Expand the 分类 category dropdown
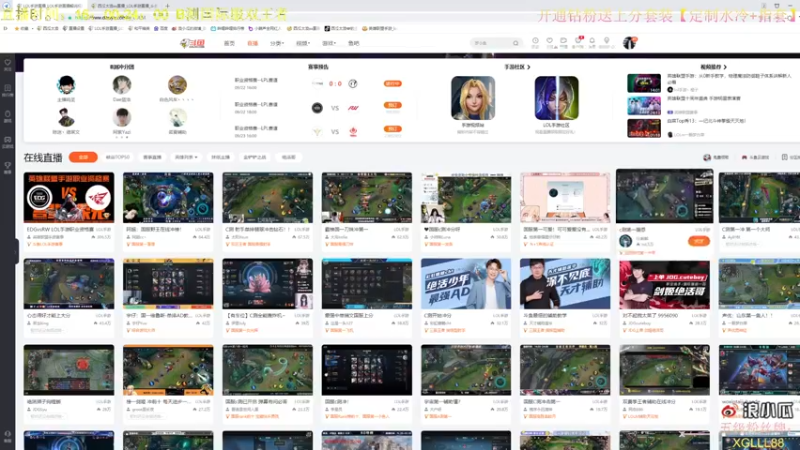Image resolution: width=800 pixels, height=450 pixels. point(277,43)
